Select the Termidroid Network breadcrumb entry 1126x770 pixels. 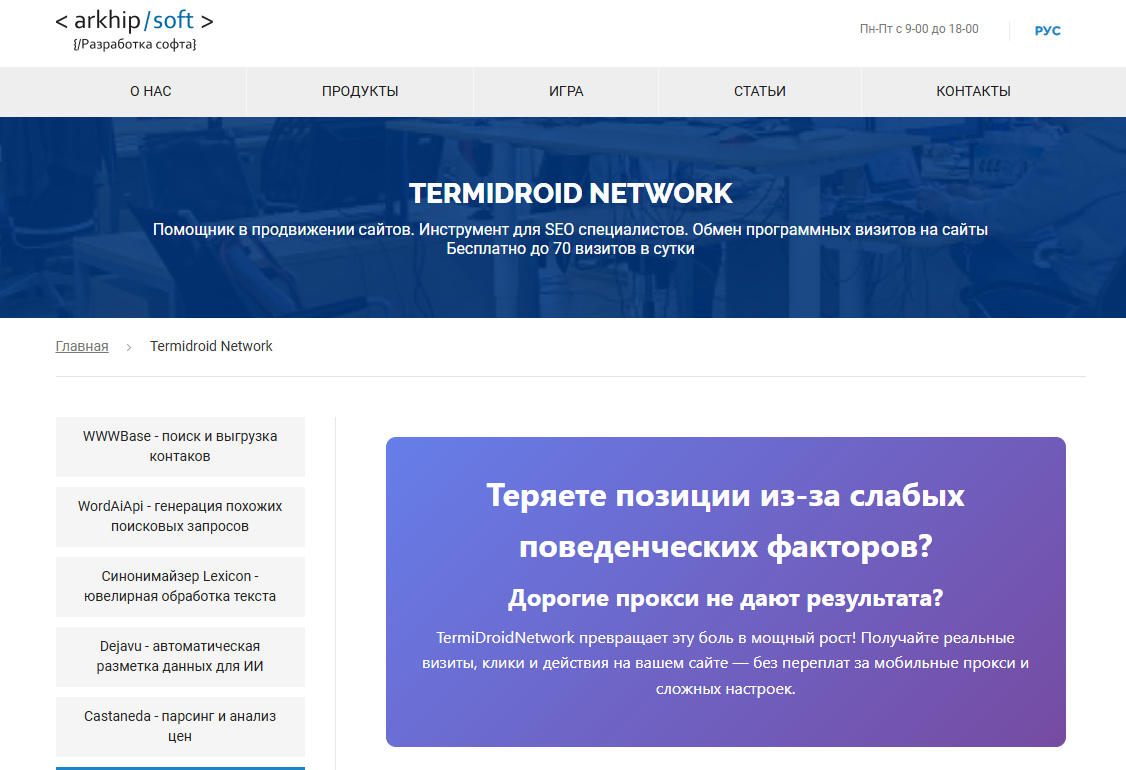point(211,346)
